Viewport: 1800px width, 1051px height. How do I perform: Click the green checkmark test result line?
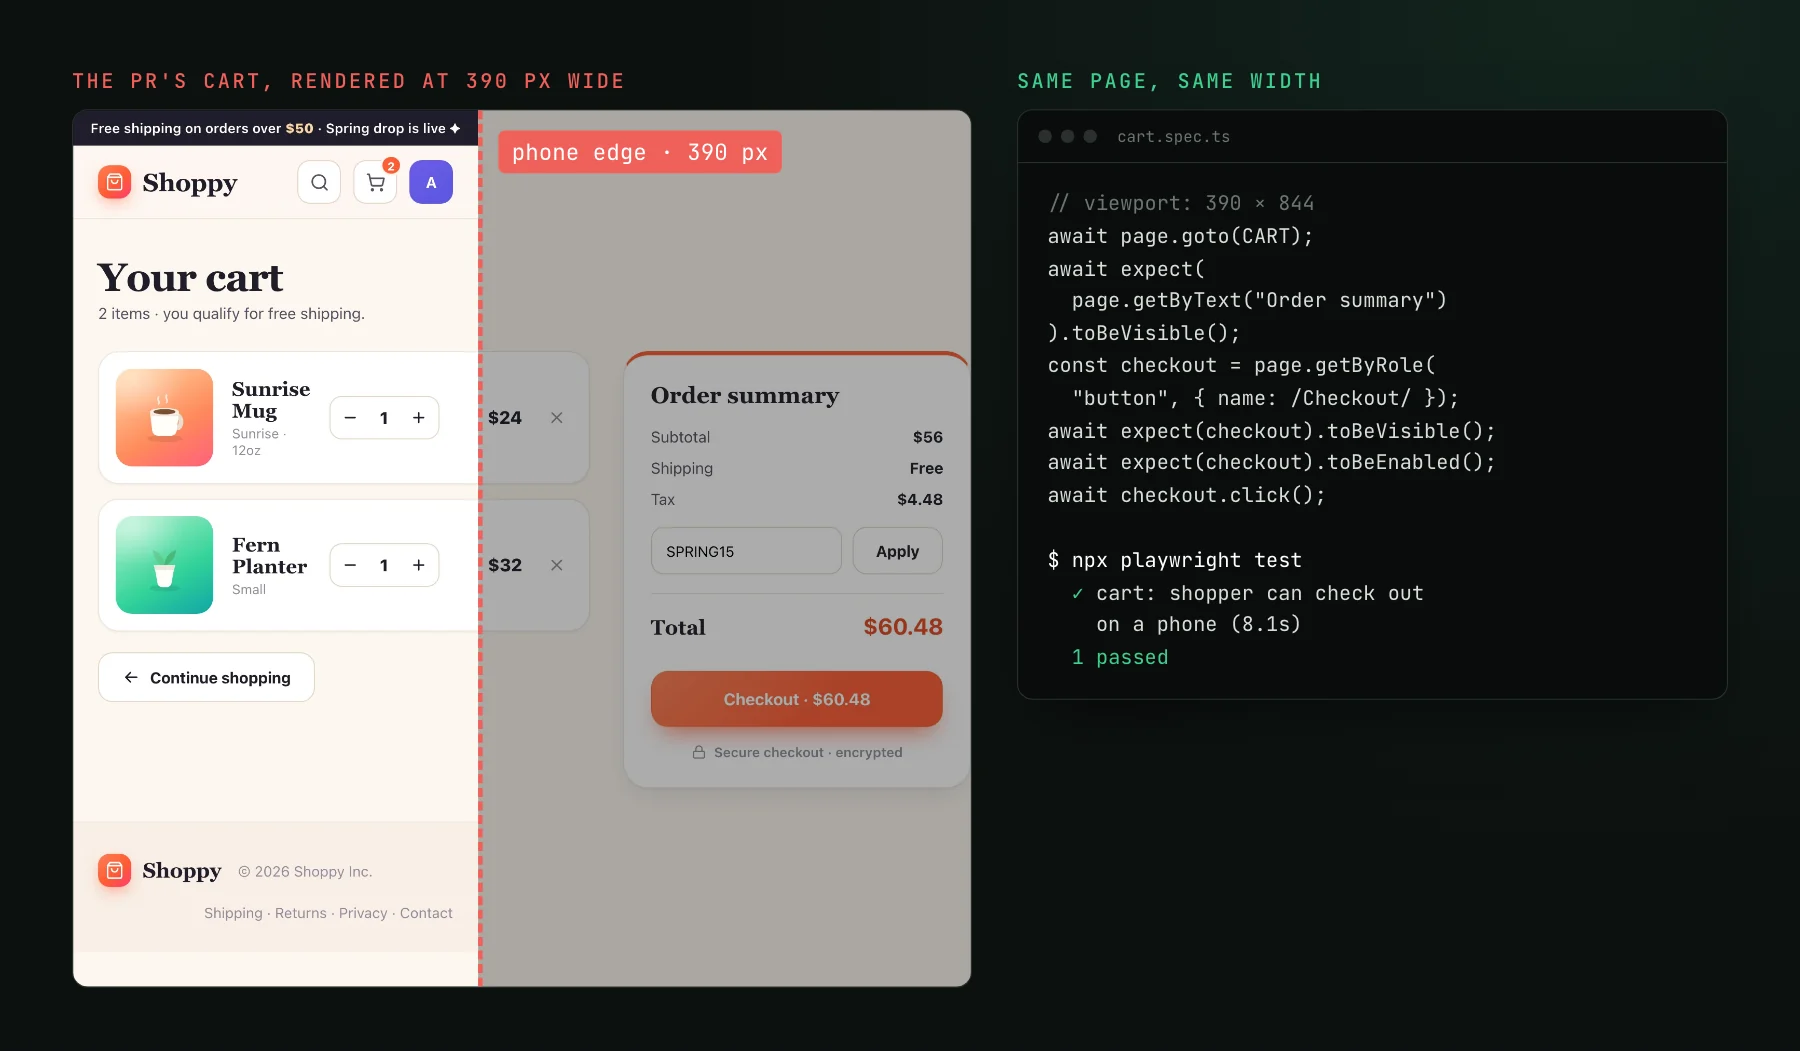point(1247,608)
